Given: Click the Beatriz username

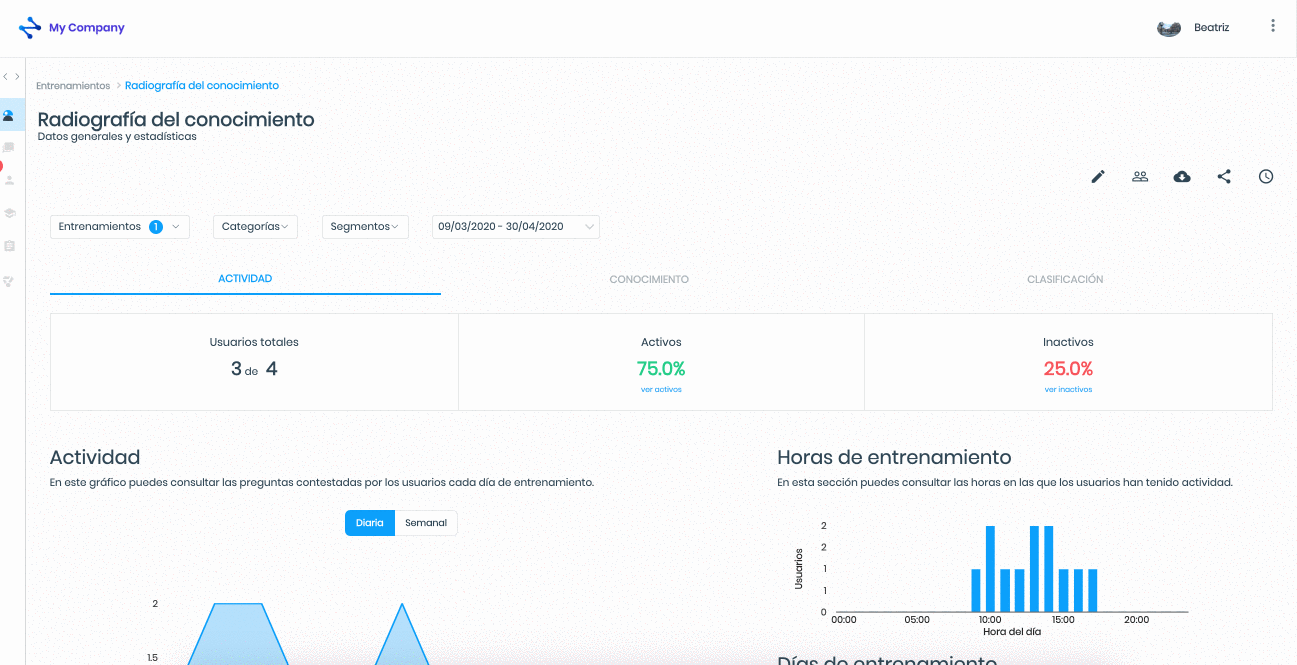Looking at the screenshot, I should tap(1212, 28).
